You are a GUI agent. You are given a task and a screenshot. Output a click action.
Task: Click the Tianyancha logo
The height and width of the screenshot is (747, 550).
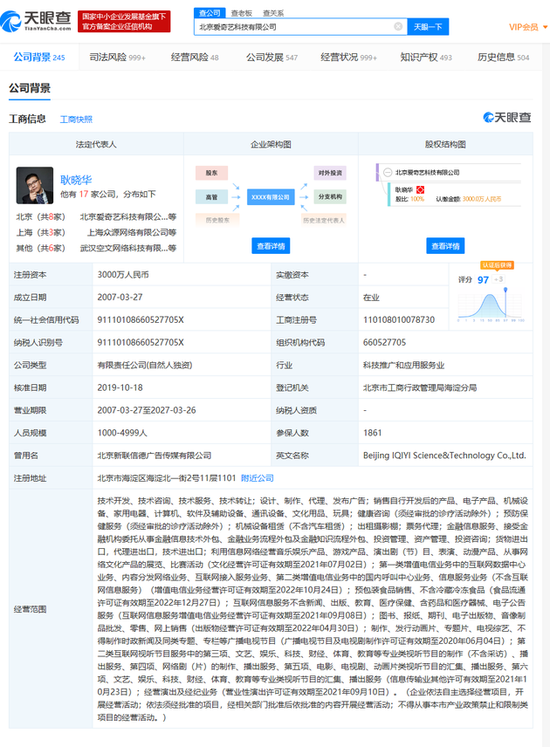[x=36, y=21]
